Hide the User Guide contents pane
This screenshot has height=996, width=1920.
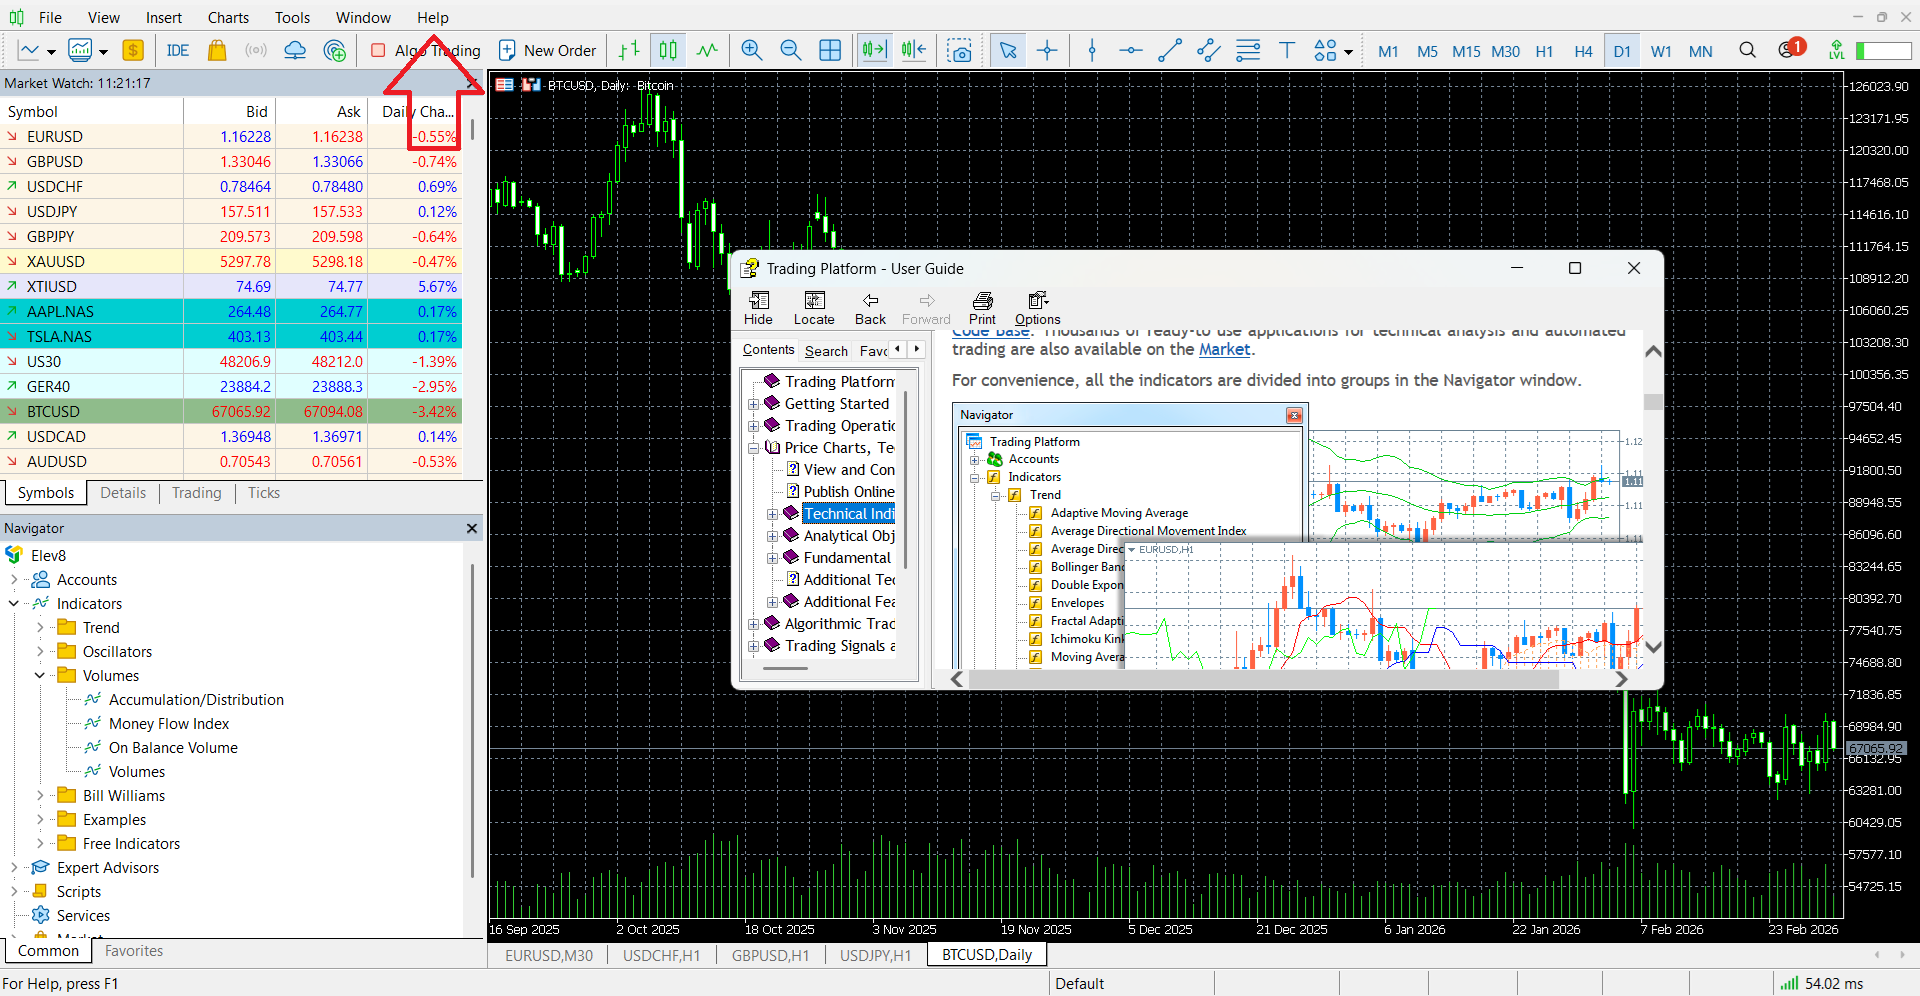758,308
